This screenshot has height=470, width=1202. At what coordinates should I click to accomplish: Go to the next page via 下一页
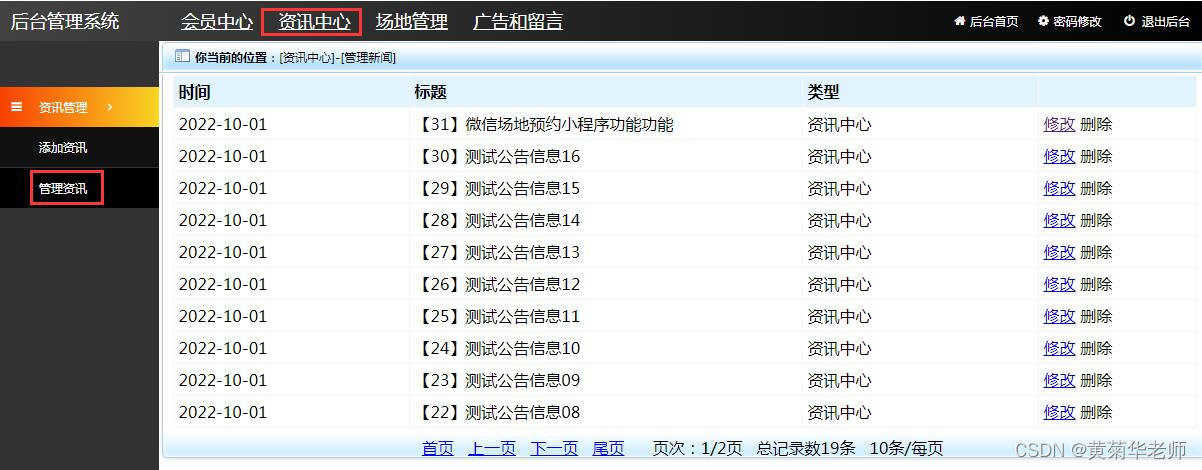tap(554, 448)
